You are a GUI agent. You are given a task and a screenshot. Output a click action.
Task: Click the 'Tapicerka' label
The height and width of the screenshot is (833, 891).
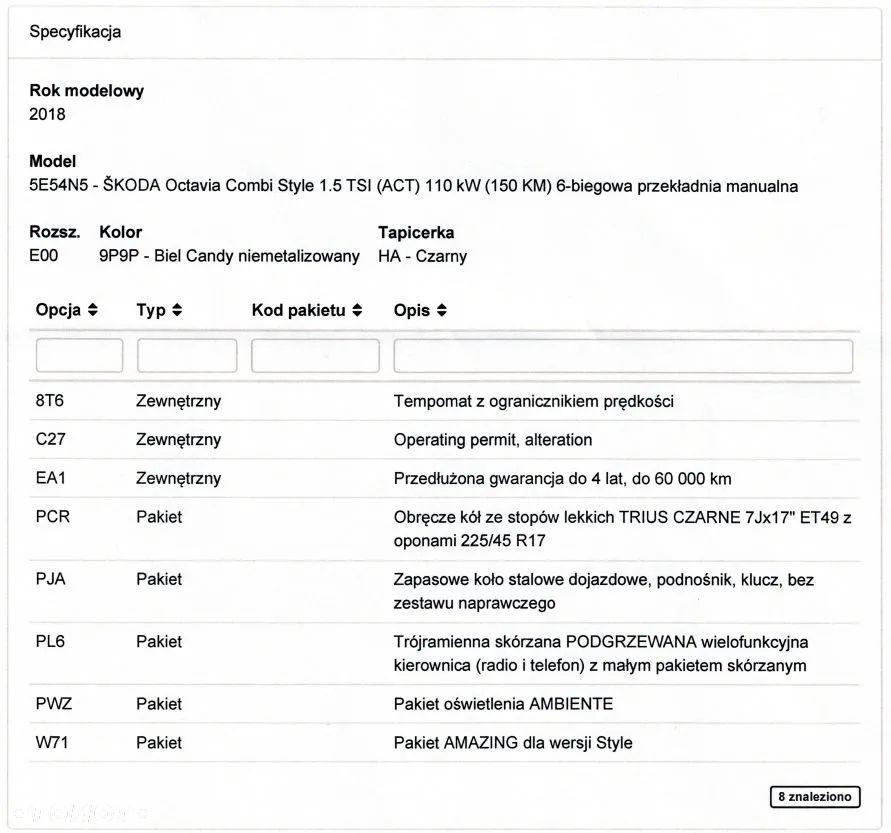tap(417, 233)
